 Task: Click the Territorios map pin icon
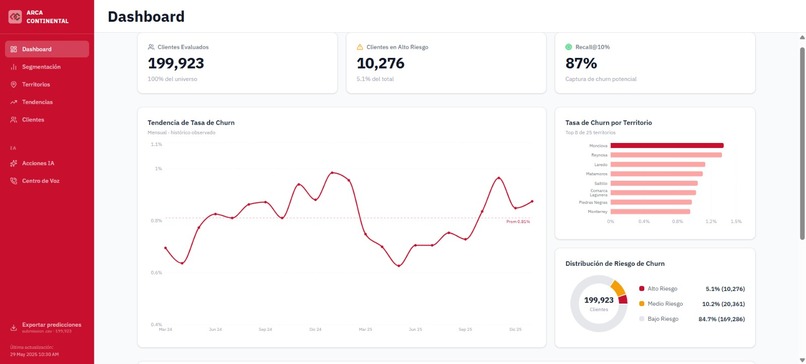14,84
